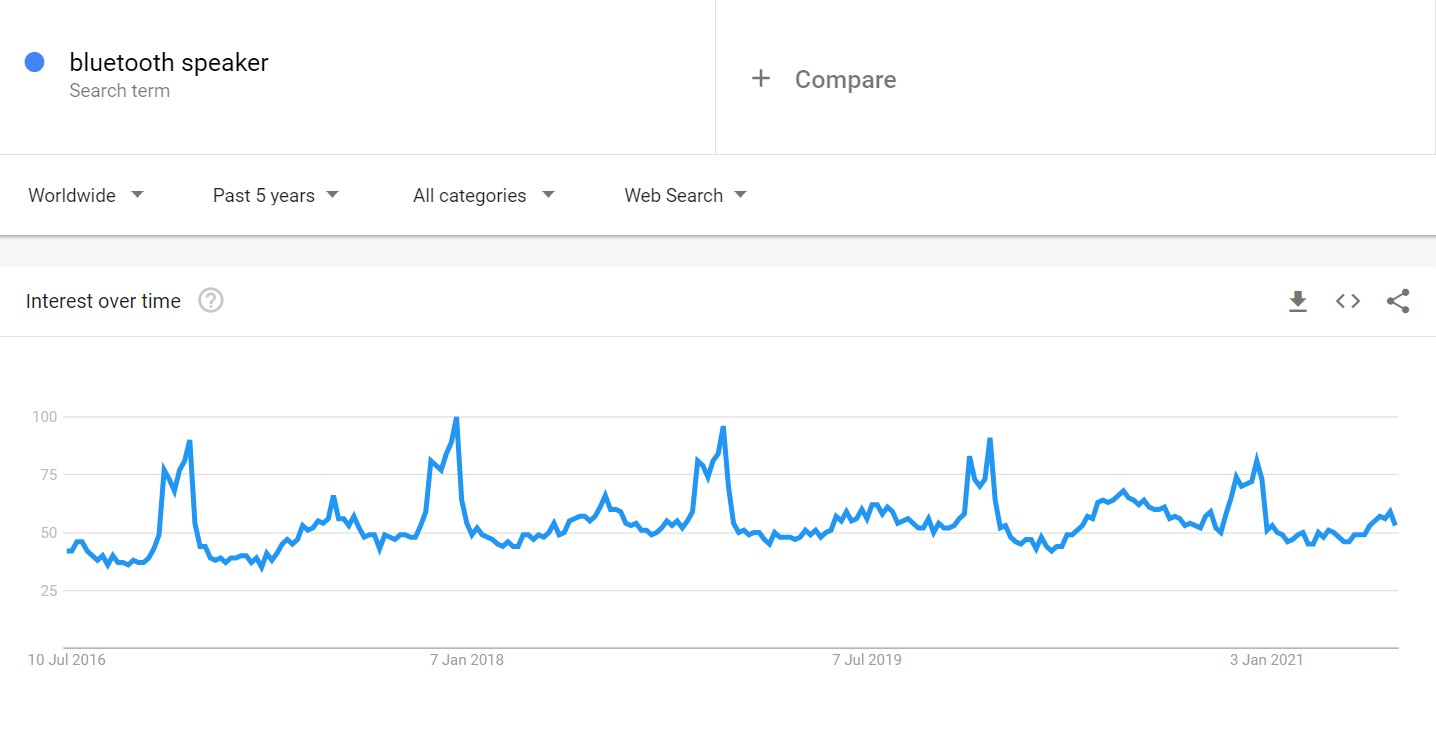Screen dimensions: 1436x745
Task: Open the Web Search type dropdown
Action: coord(686,195)
